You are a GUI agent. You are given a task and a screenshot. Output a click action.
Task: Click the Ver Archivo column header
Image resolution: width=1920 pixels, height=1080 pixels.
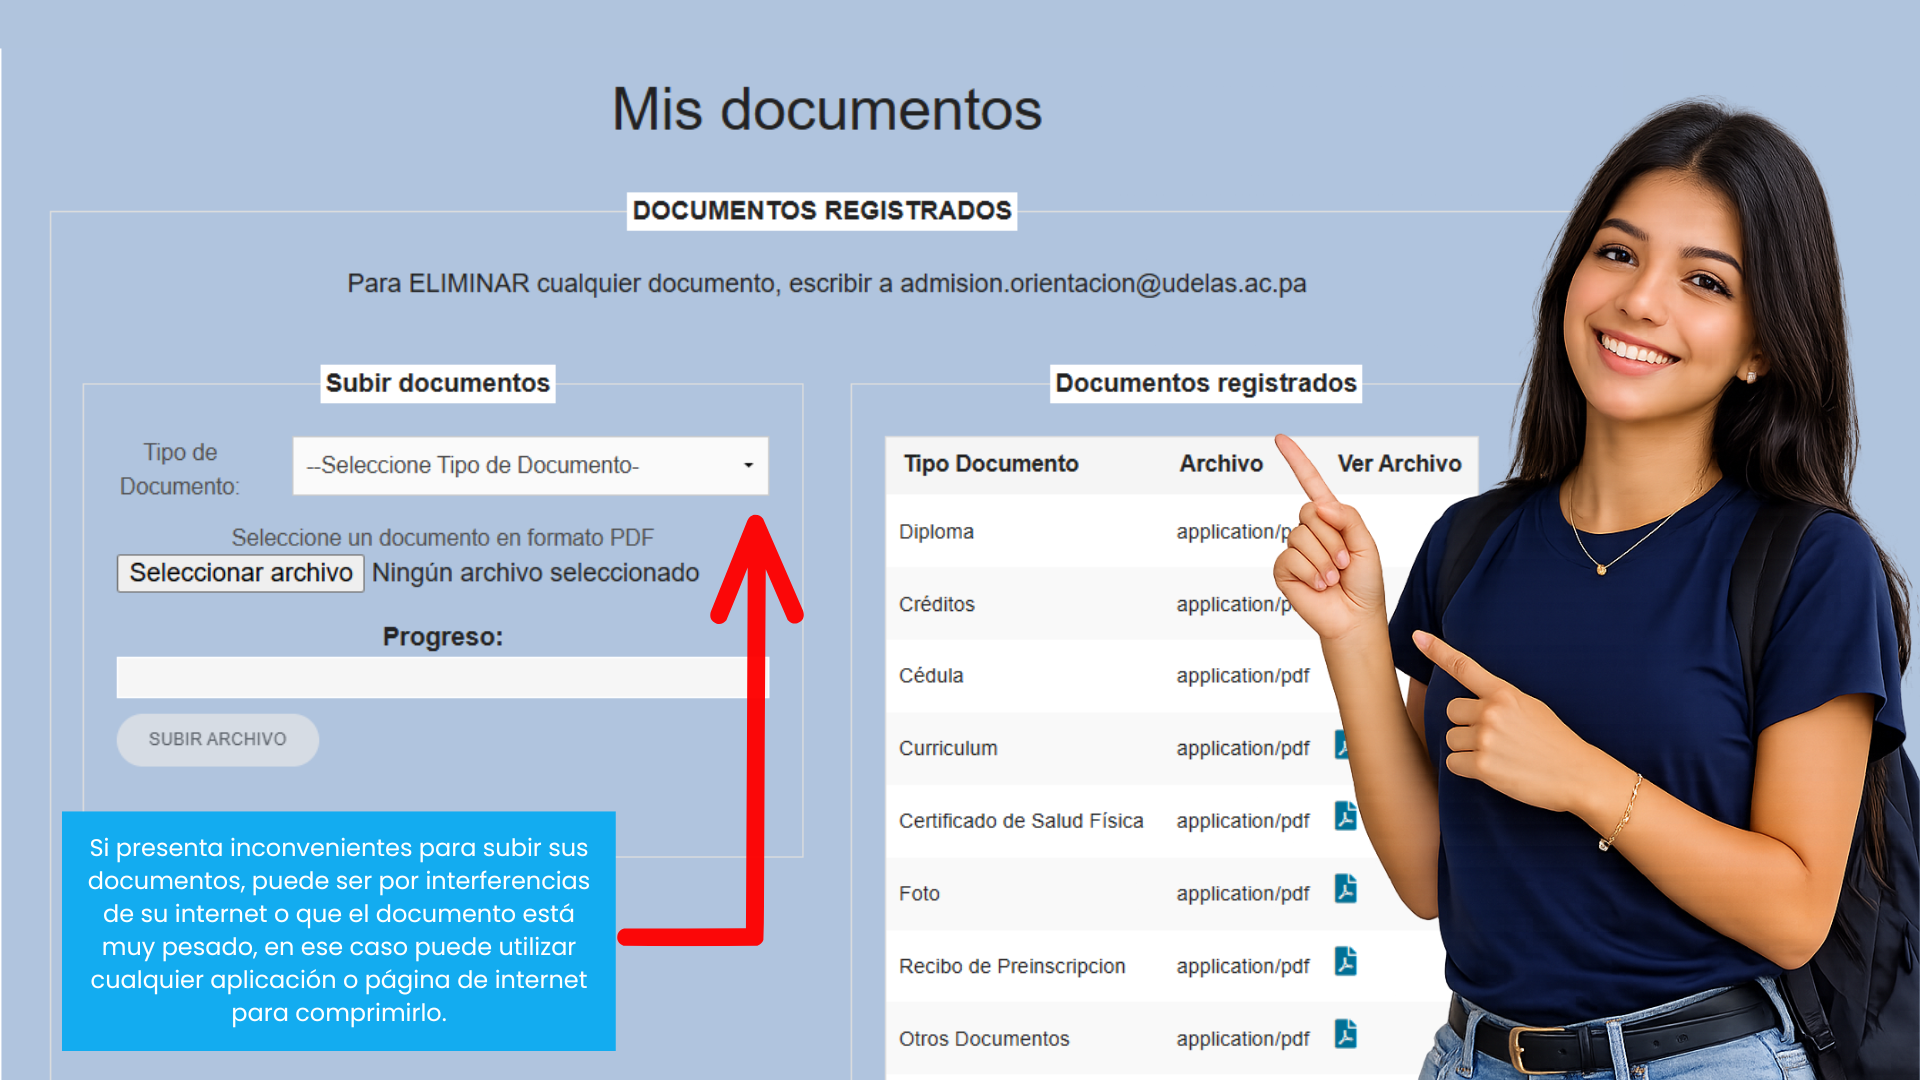point(1399,464)
